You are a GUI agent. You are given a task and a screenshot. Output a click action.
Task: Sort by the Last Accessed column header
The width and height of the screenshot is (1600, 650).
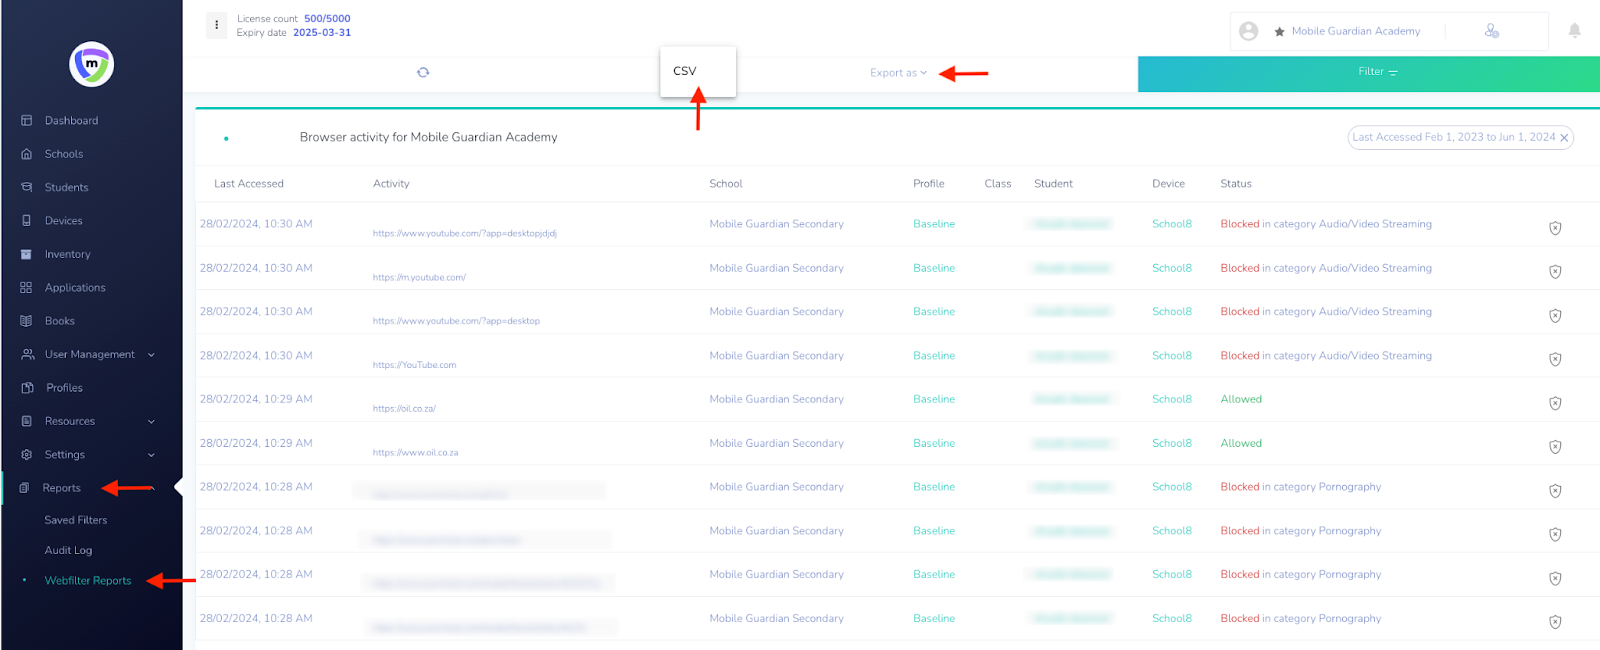(249, 184)
